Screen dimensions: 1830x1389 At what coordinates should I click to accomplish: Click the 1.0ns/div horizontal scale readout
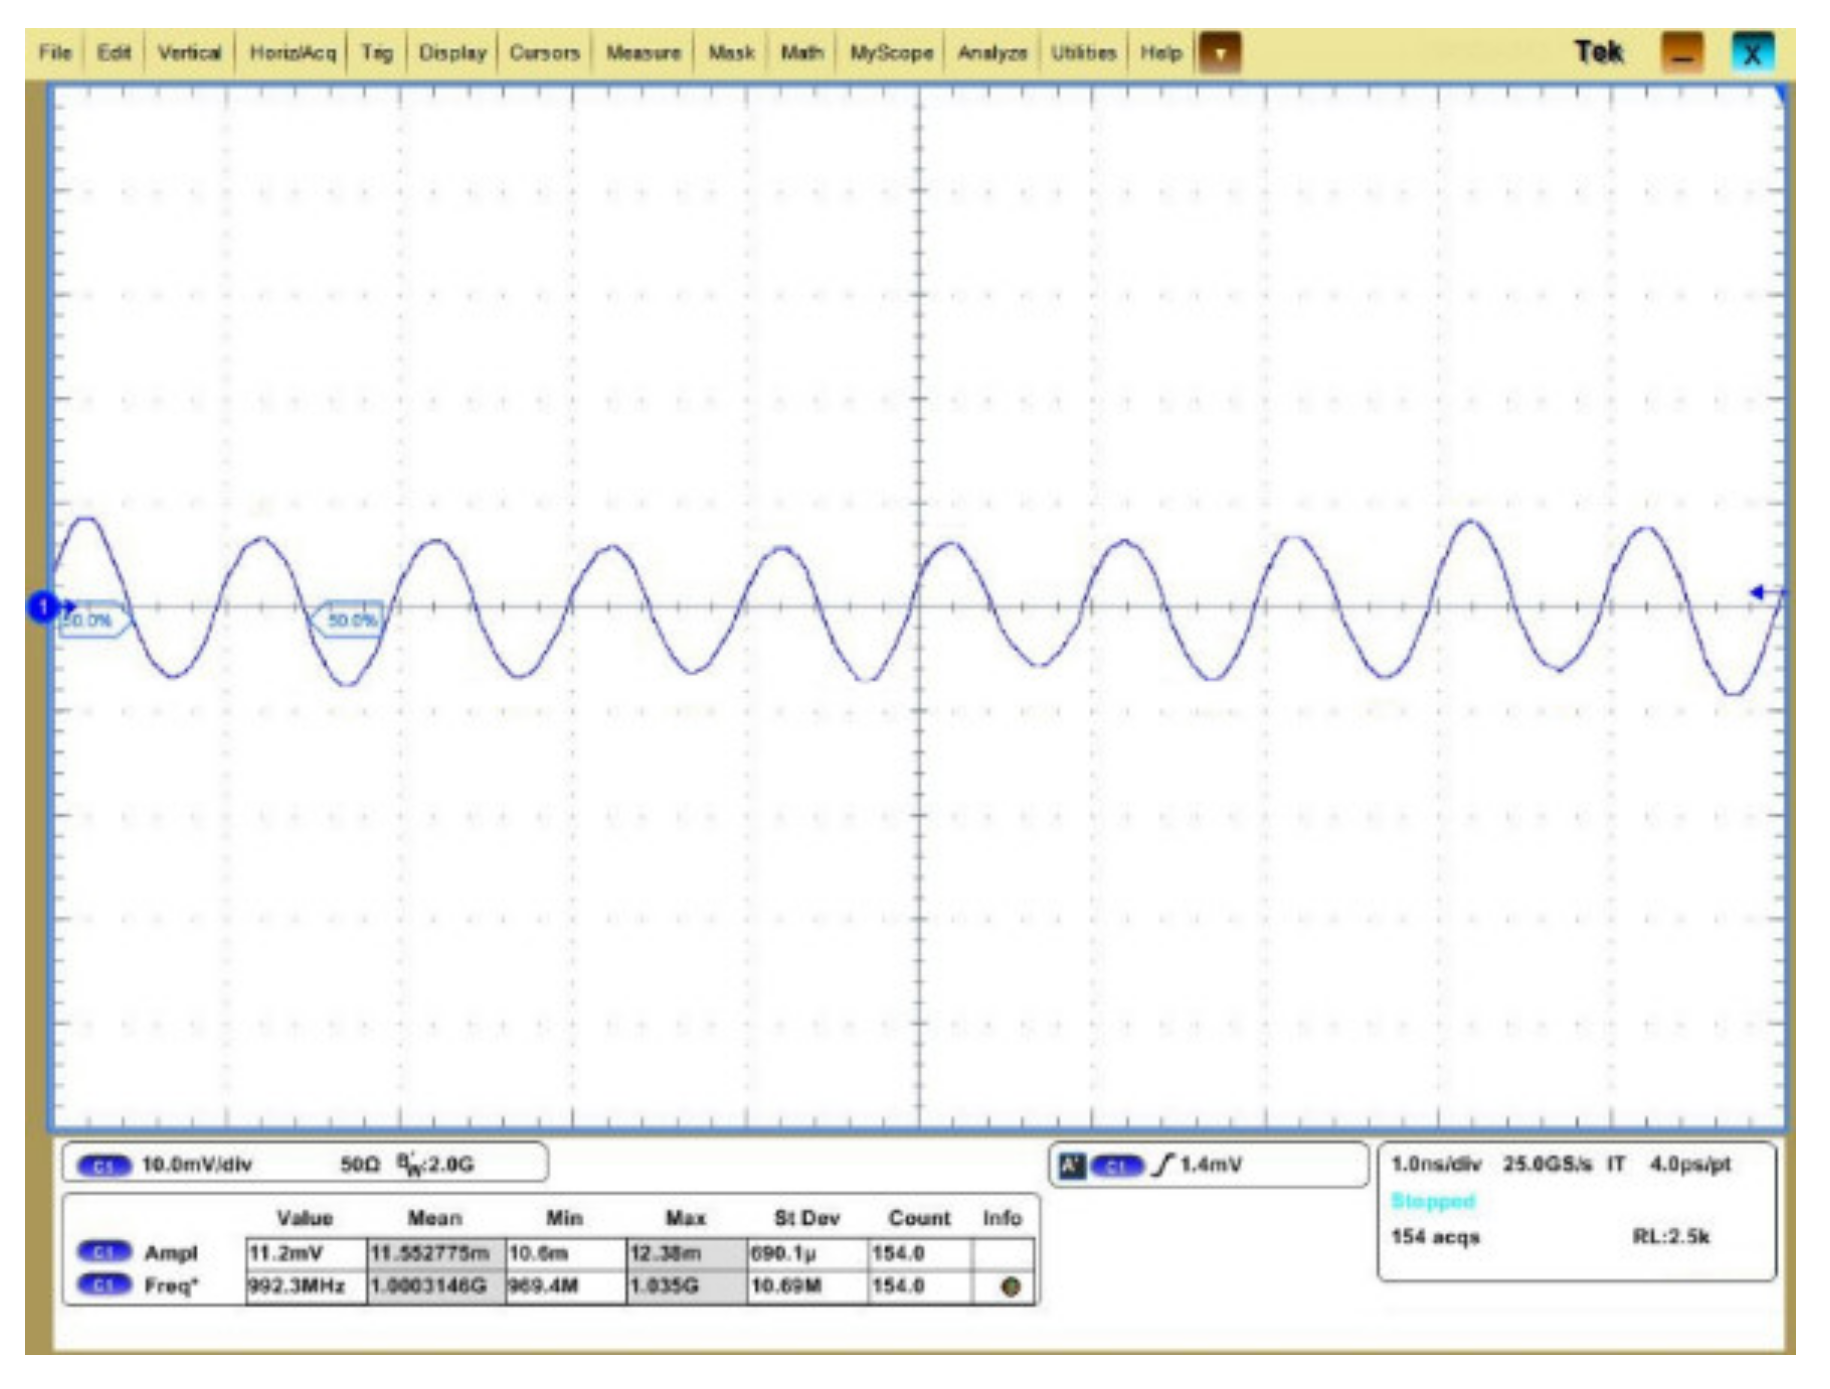pyautogui.click(x=1436, y=1164)
